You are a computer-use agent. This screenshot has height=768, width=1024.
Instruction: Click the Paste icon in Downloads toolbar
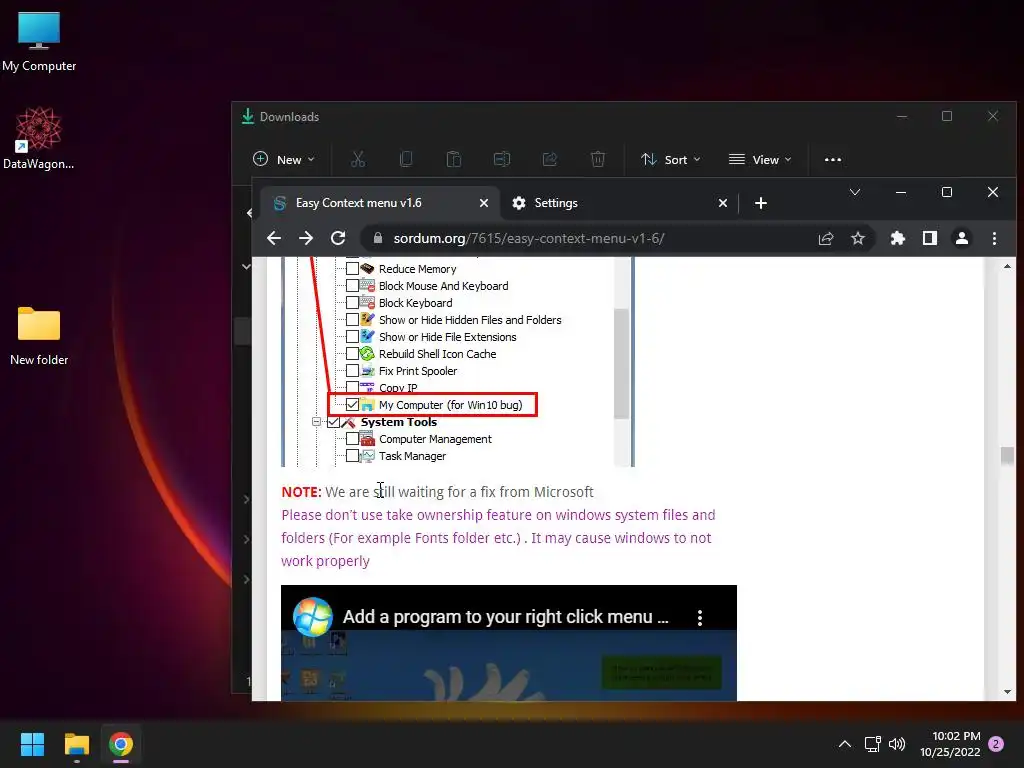453,159
